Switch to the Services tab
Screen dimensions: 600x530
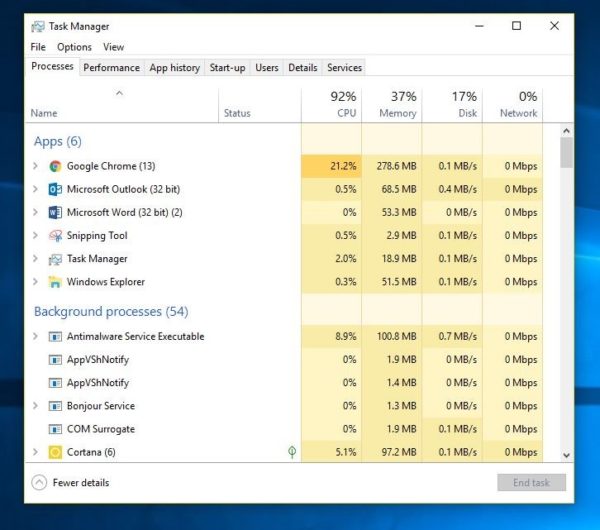344,68
